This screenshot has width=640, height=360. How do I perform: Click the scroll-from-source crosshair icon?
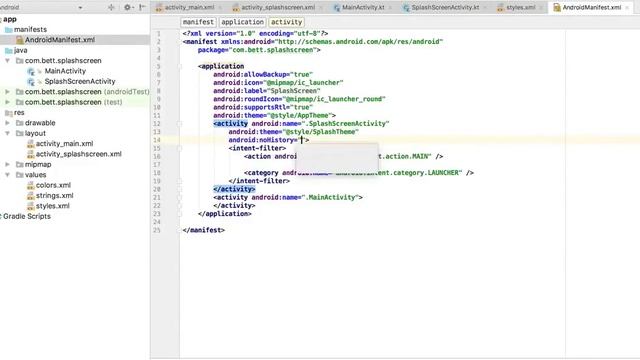click(x=111, y=7)
